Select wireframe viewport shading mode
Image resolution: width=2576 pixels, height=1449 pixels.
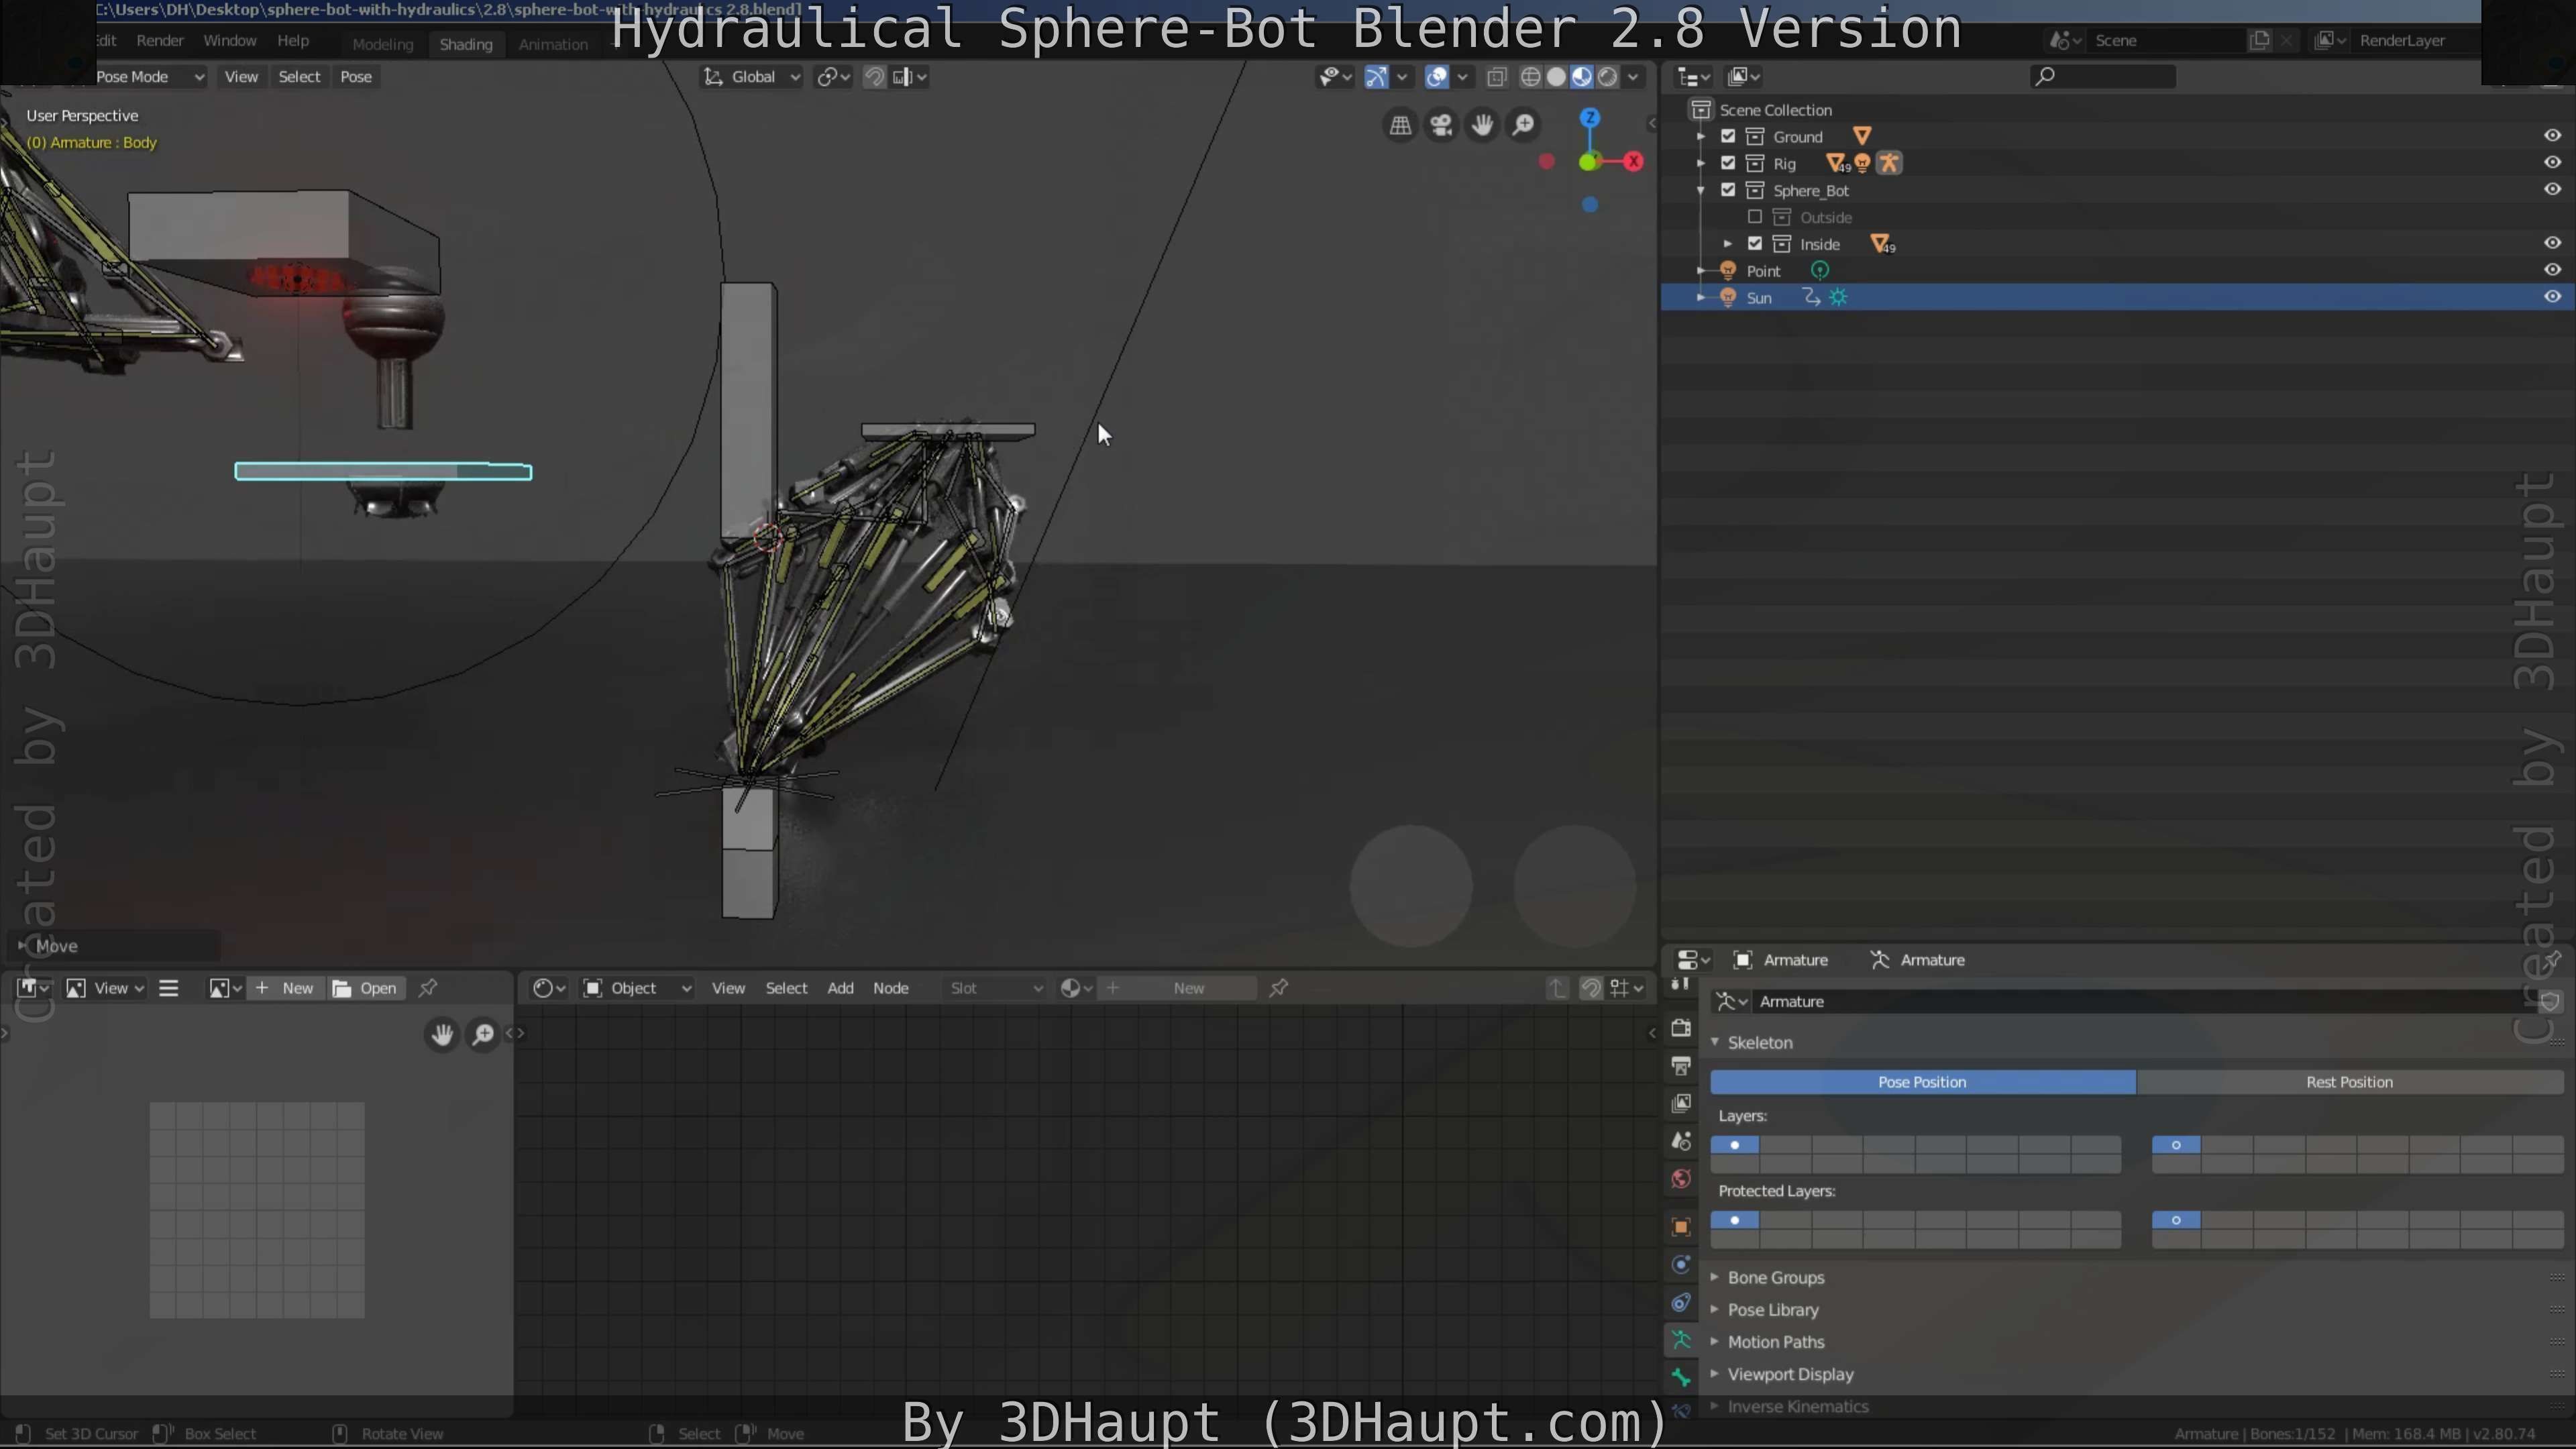(x=1530, y=77)
